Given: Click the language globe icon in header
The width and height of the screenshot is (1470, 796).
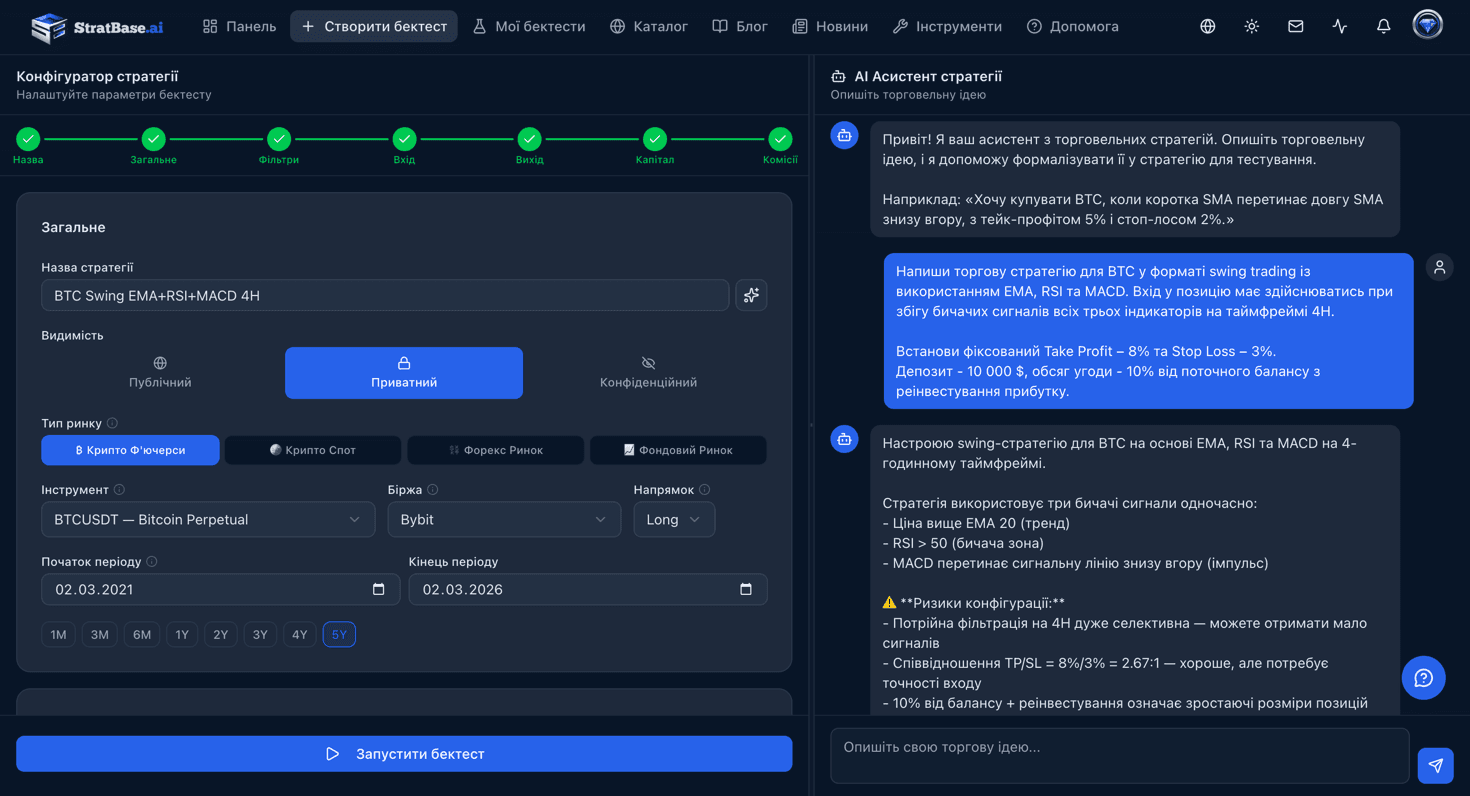Looking at the screenshot, I should (1207, 26).
